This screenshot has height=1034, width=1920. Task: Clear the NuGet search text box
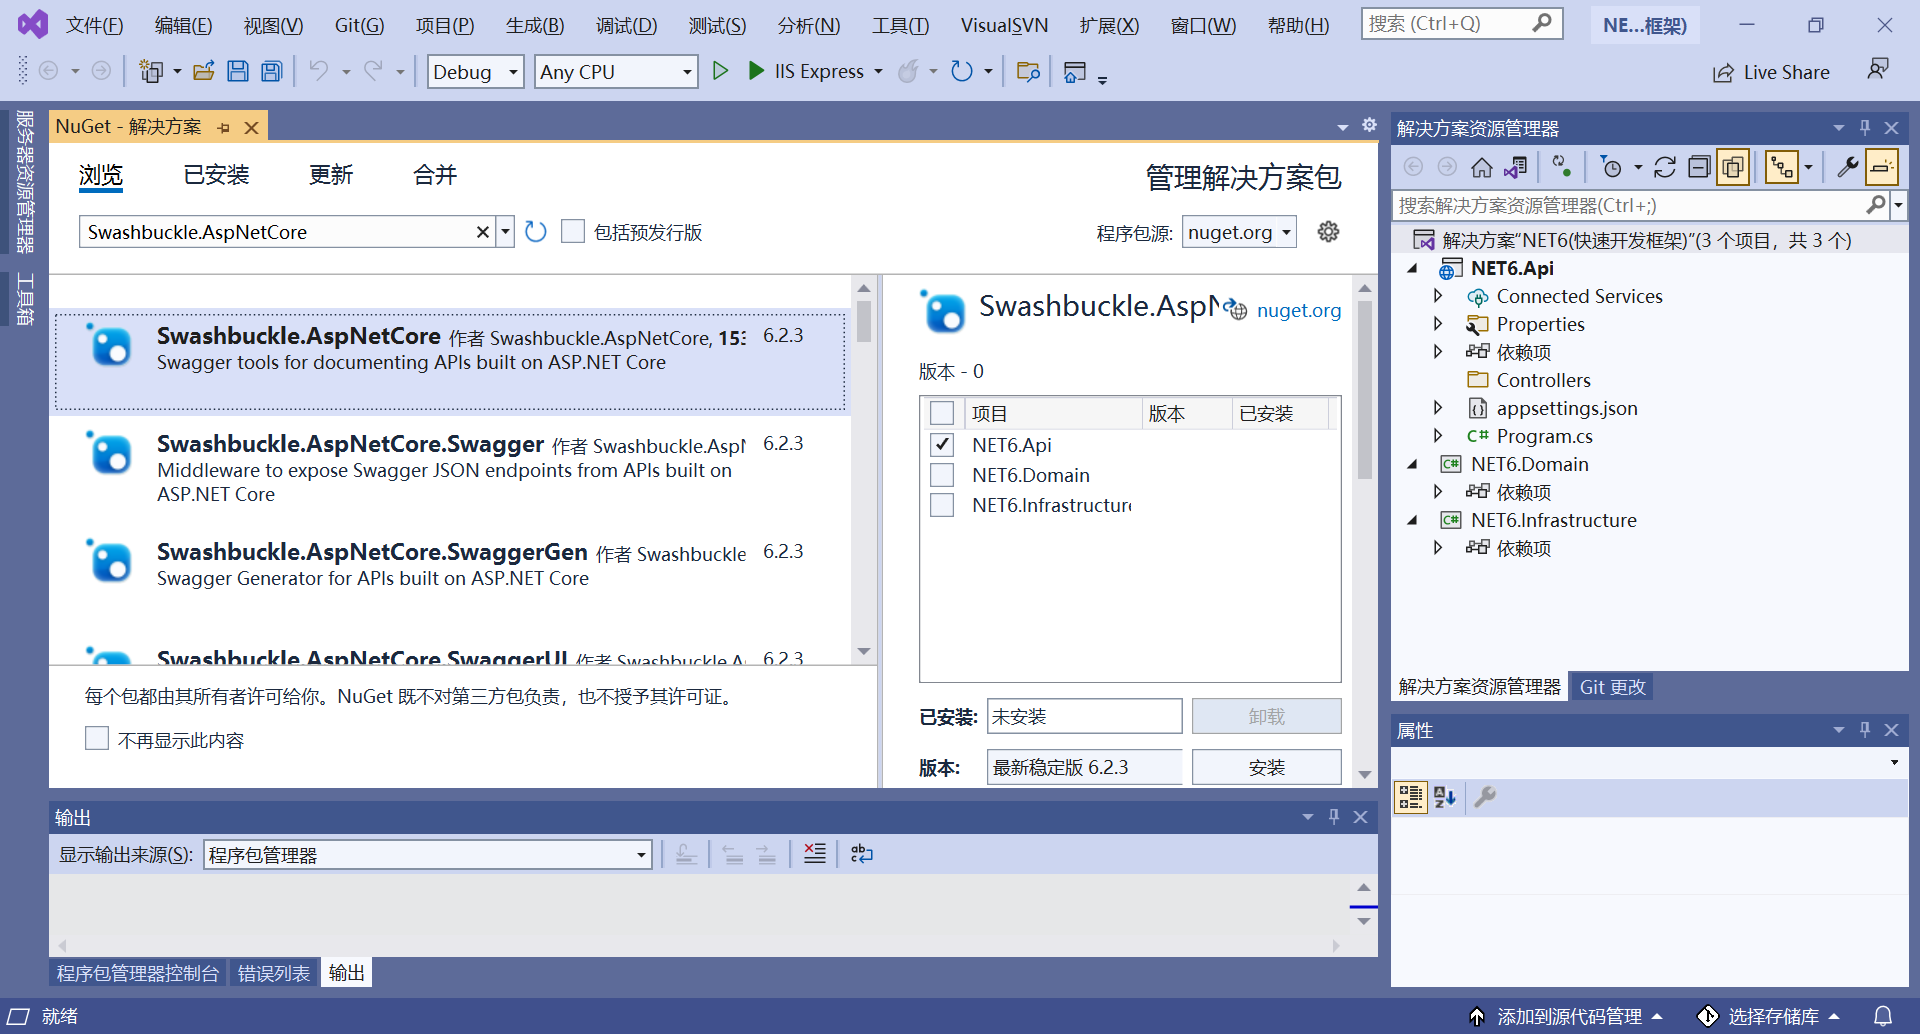click(x=482, y=232)
